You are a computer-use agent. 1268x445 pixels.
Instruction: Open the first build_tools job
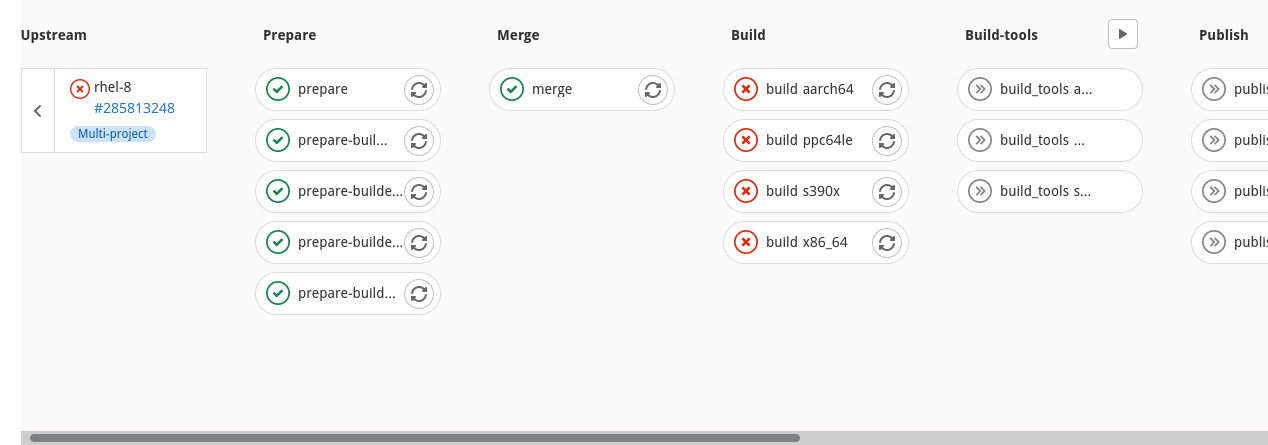pos(1045,89)
